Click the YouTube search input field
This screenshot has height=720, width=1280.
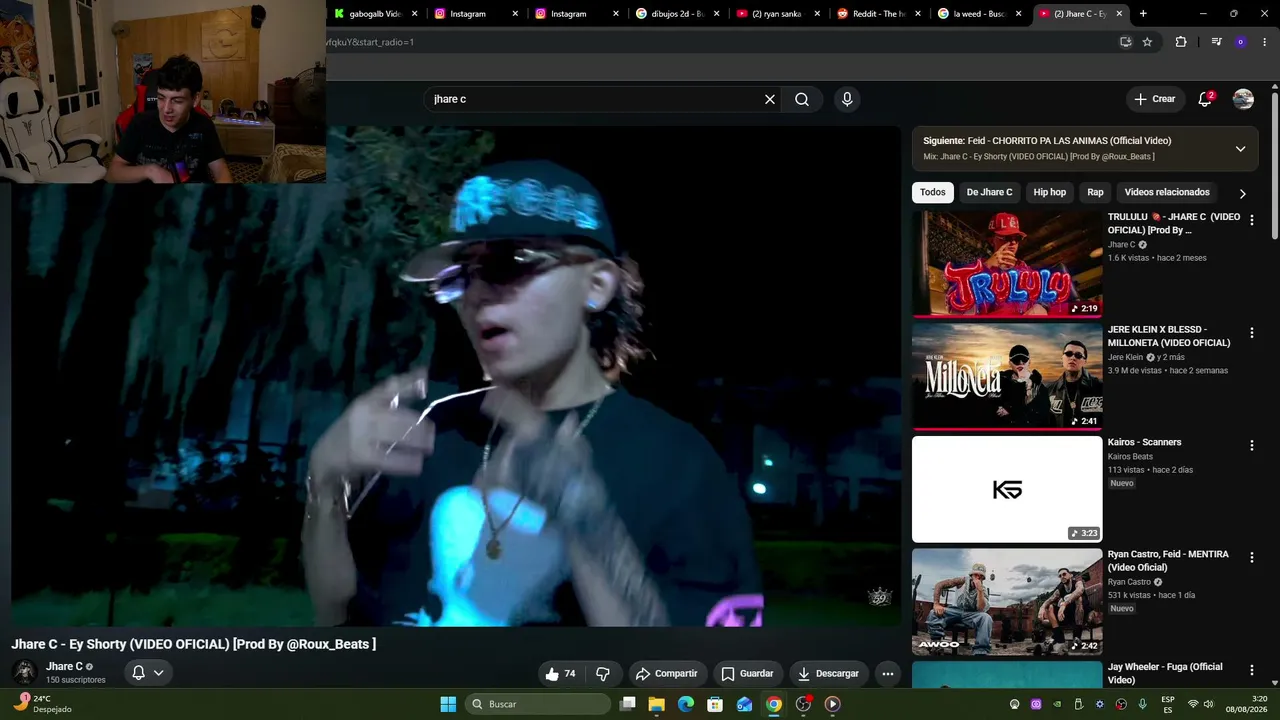[x=595, y=99]
